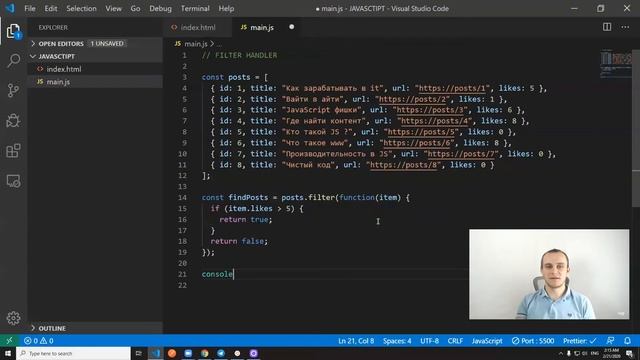Open the Extensions view icon
Screen dimensions: 640x360
pyautogui.click(x=13, y=151)
